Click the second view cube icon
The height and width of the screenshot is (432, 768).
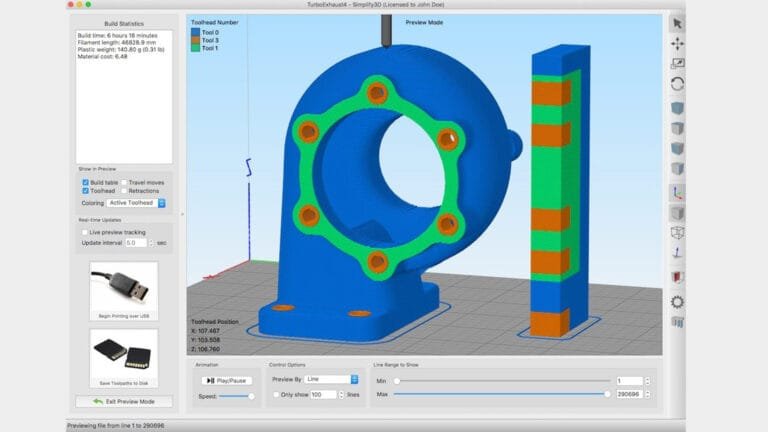(x=677, y=128)
